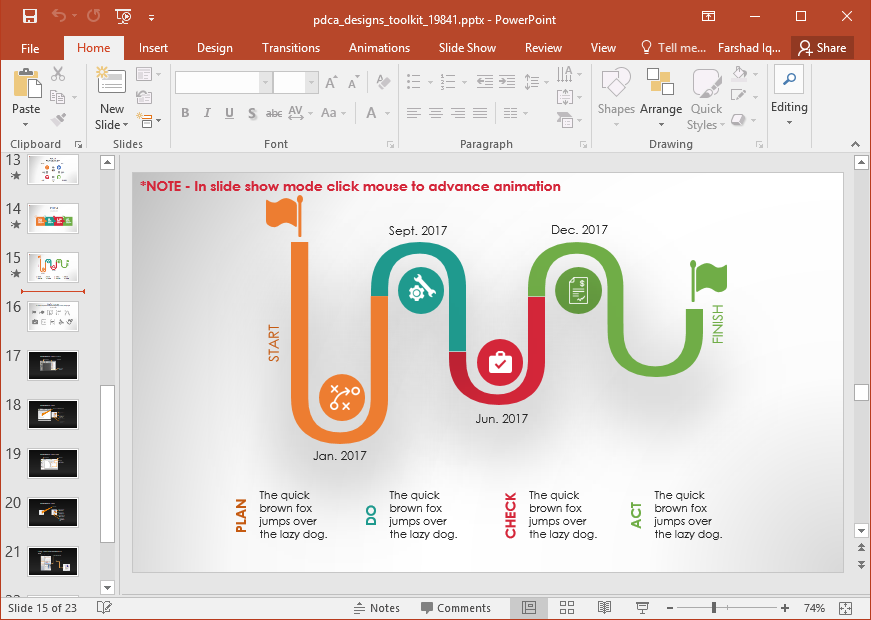871x620 pixels.
Task: Click the Slide Show icon in status bar
Action: point(642,608)
